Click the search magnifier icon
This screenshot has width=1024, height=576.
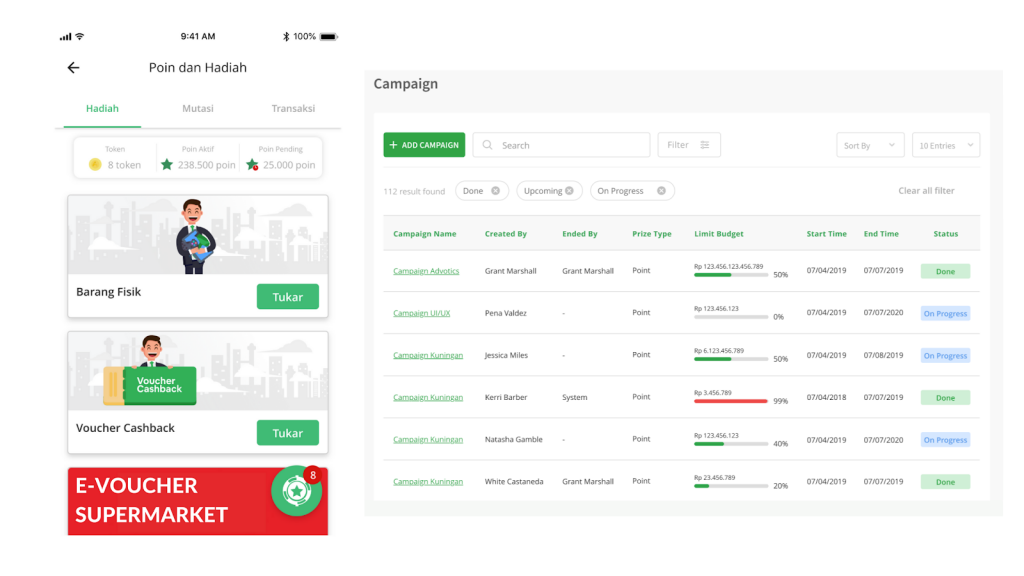(487, 145)
